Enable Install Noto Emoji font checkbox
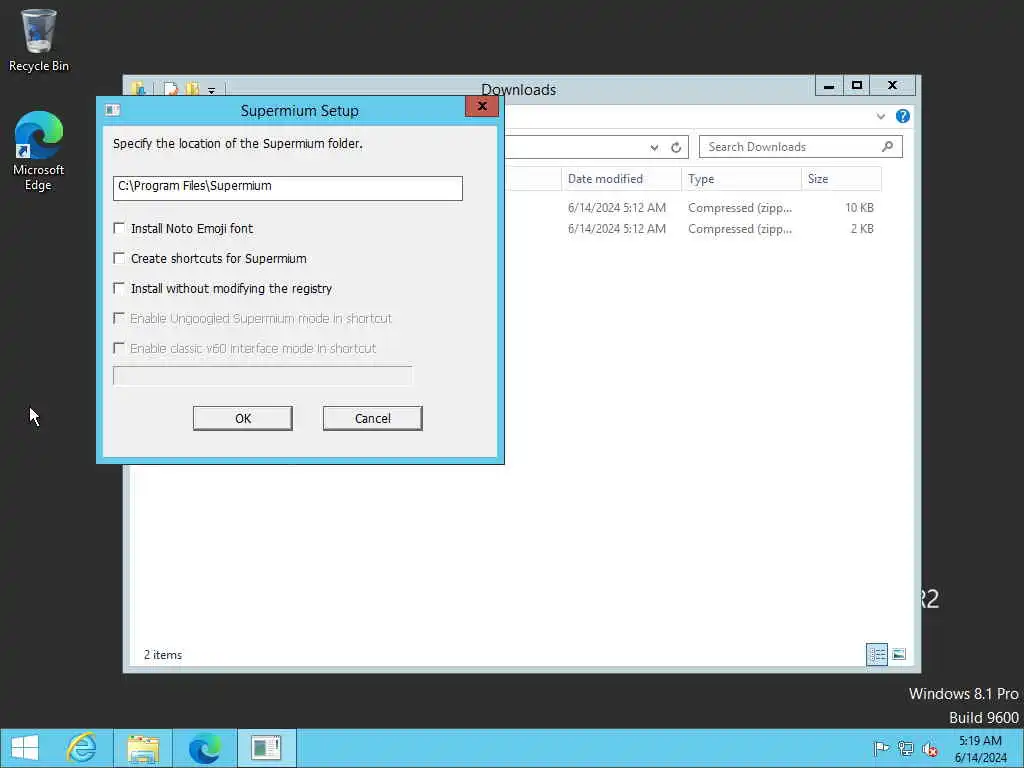This screenshot has width=1024, height=768. coord(119,228)
